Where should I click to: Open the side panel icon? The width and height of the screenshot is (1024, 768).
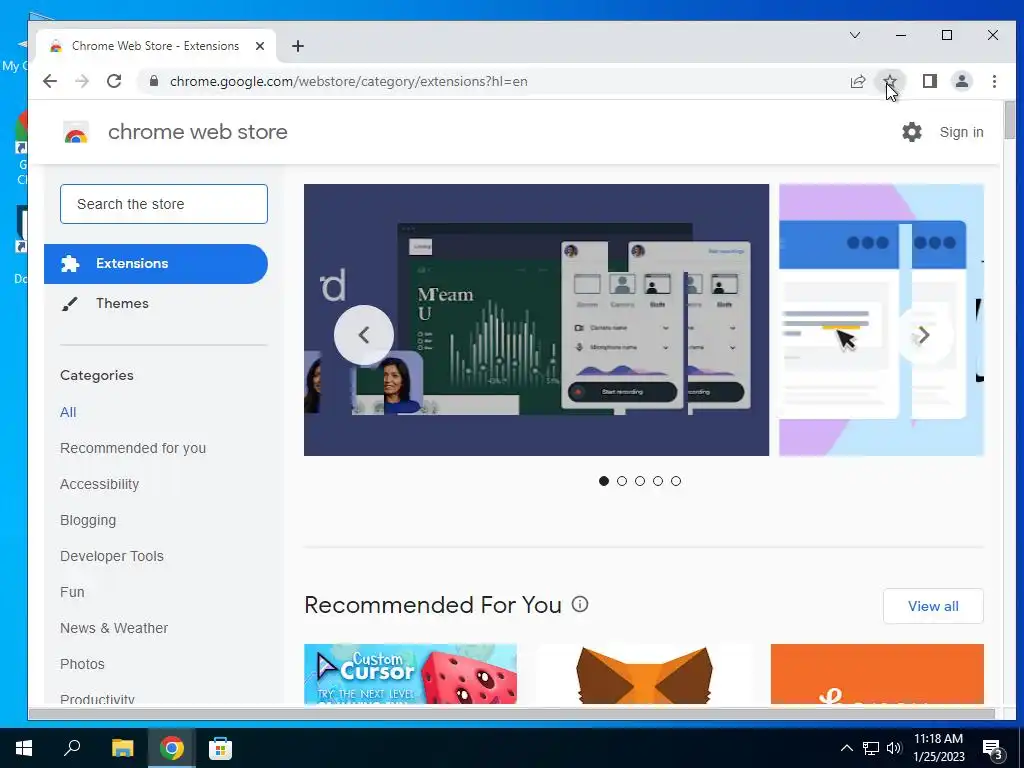coord(929,81)
